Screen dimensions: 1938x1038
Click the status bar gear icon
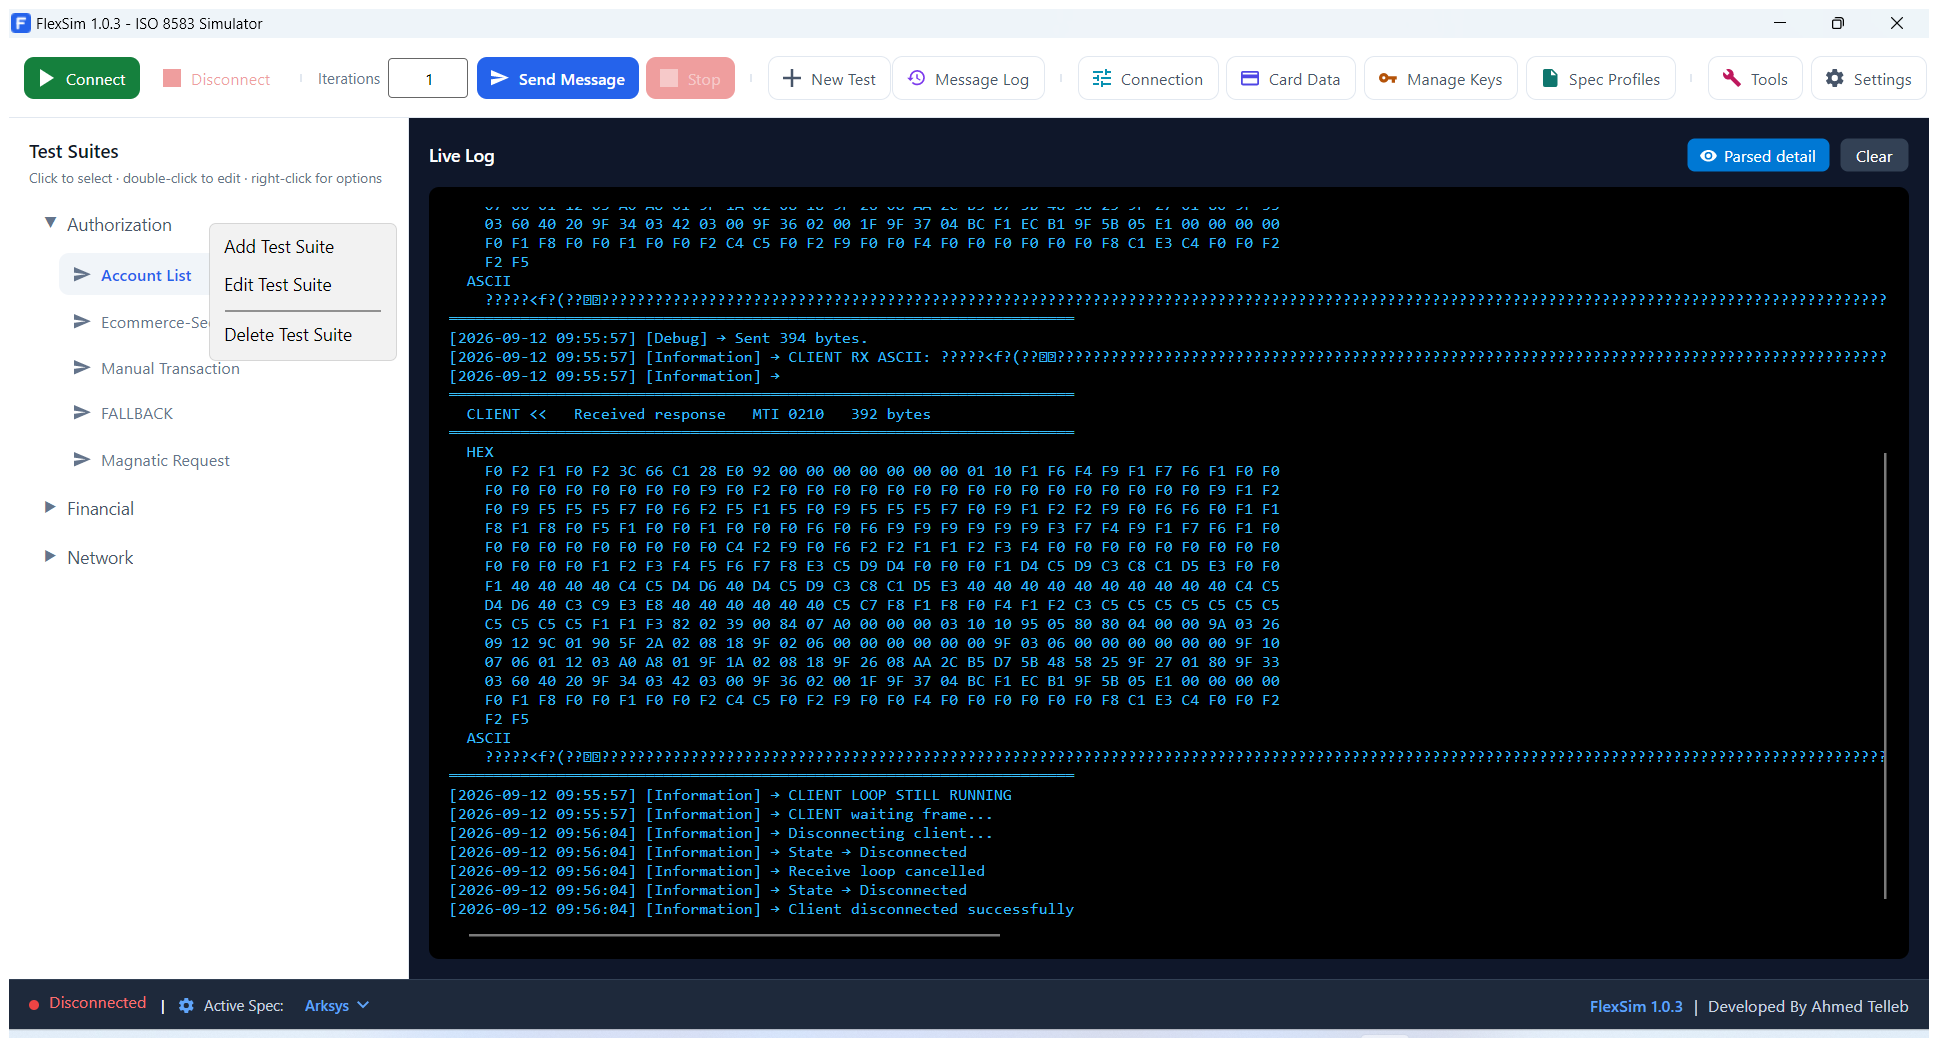[x=186, y=1005]
